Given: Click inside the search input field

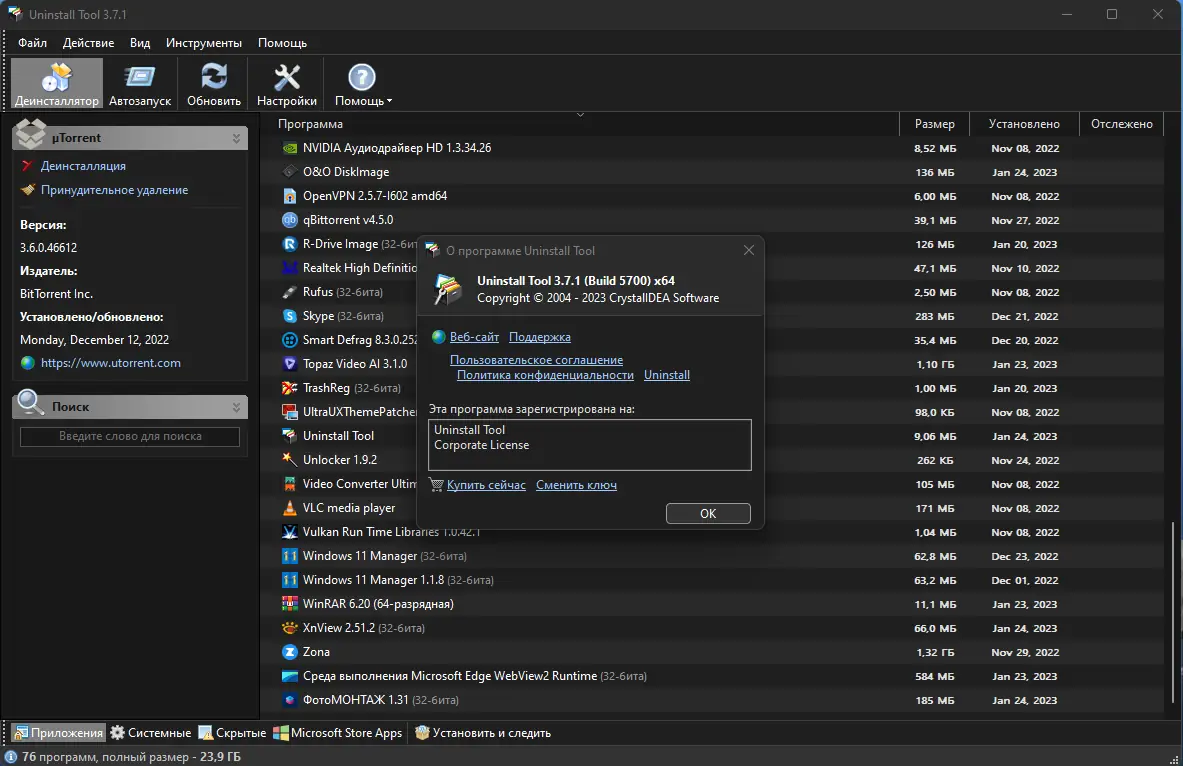Looking at the screenshot, I should tap(128, 436).
